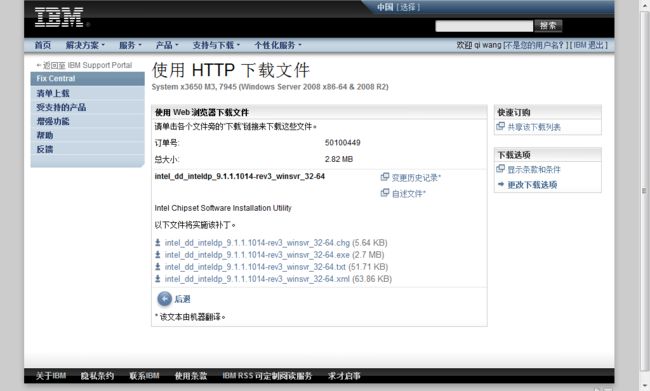Viewport: 650px width, 391px height.
Task: Open 求才启事 footer link
Action: tap(344, 376)
